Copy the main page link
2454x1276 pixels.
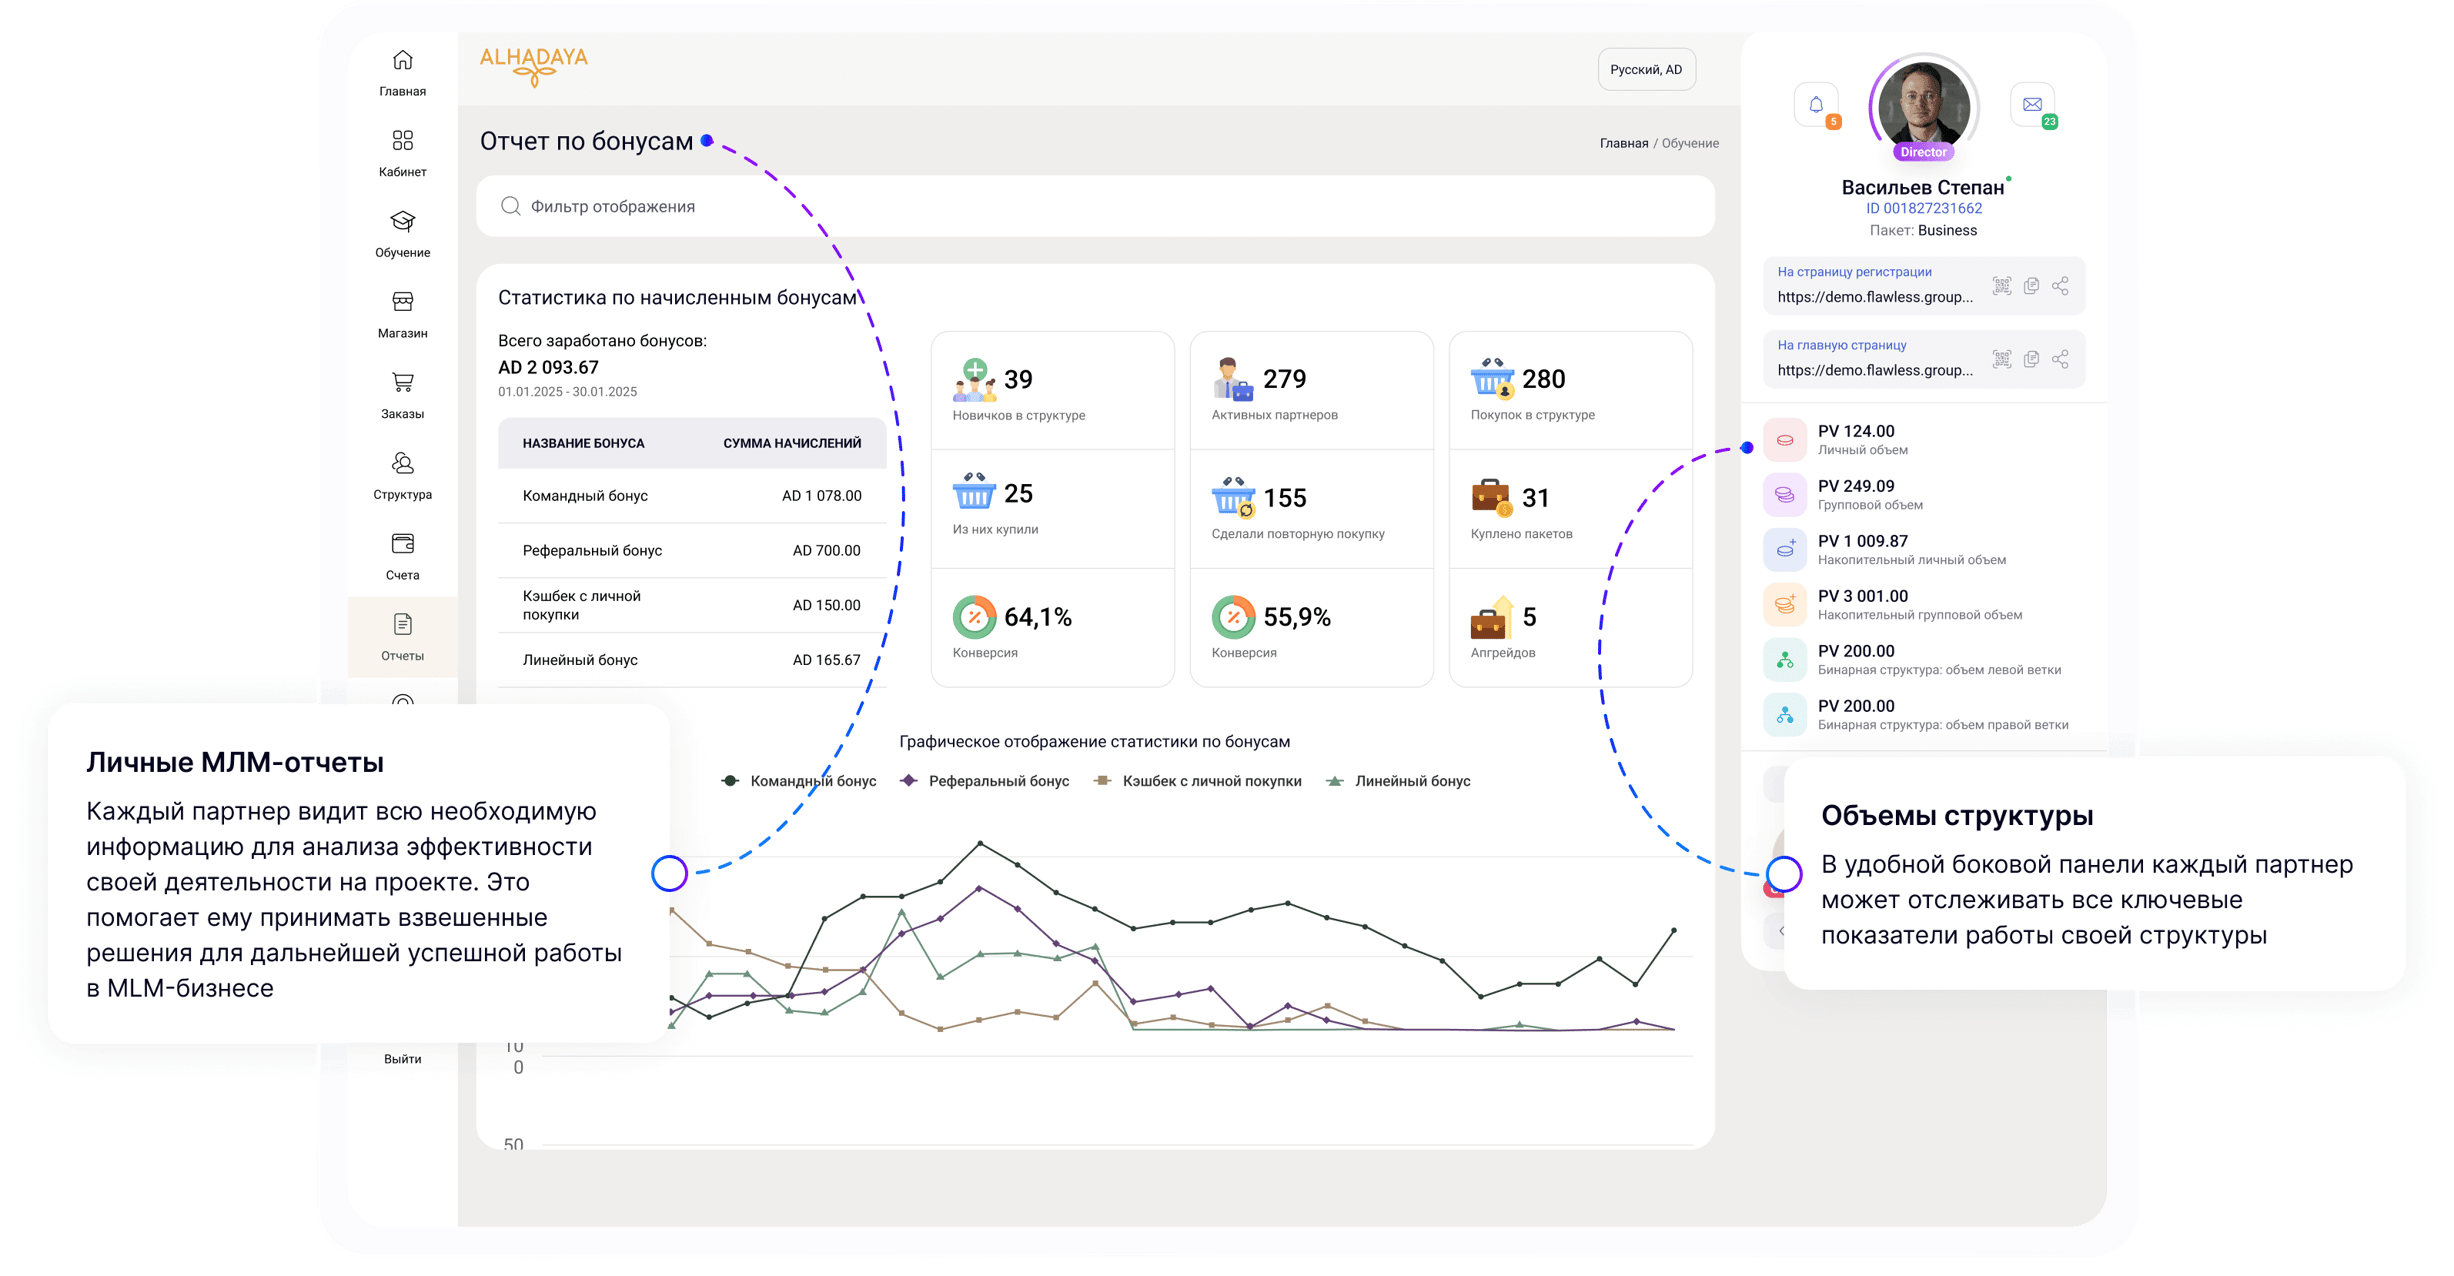(2031, 359)
